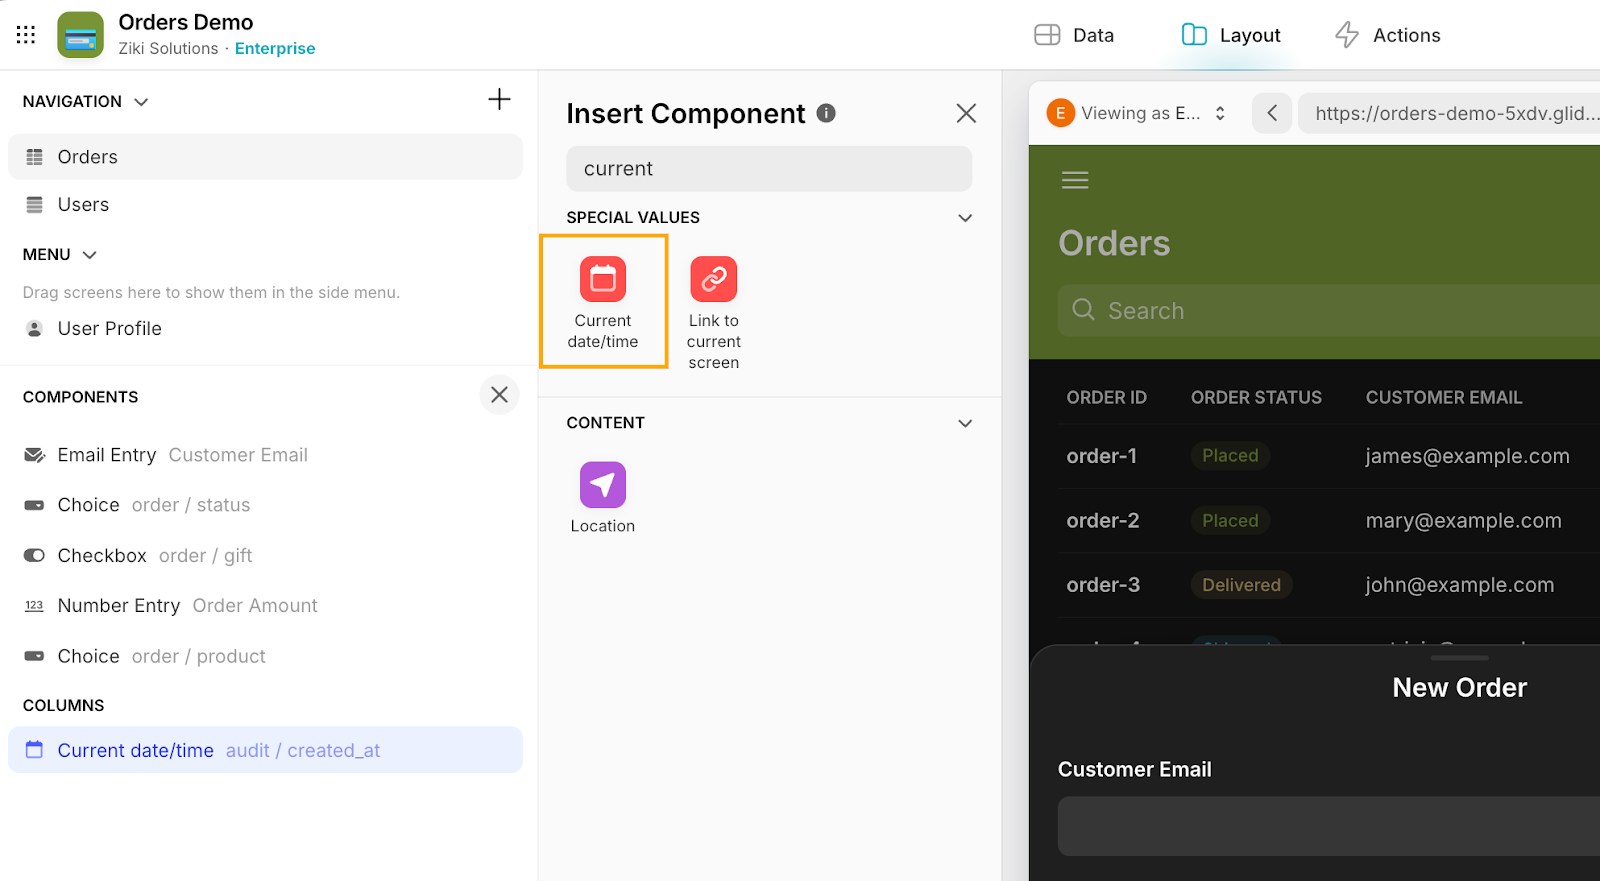
Task: Select the Number Entry Order Amount component
Action: click(x=265, y=605)
